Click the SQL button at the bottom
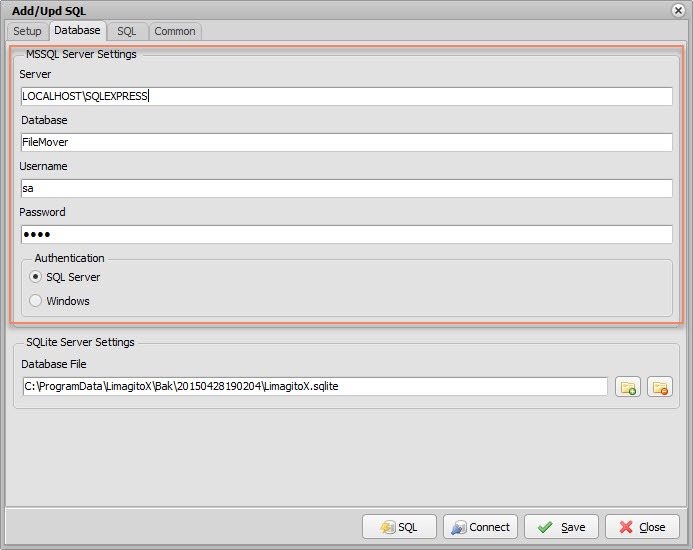The height and width of the screenshot is (550, 693). pos(399,527)
